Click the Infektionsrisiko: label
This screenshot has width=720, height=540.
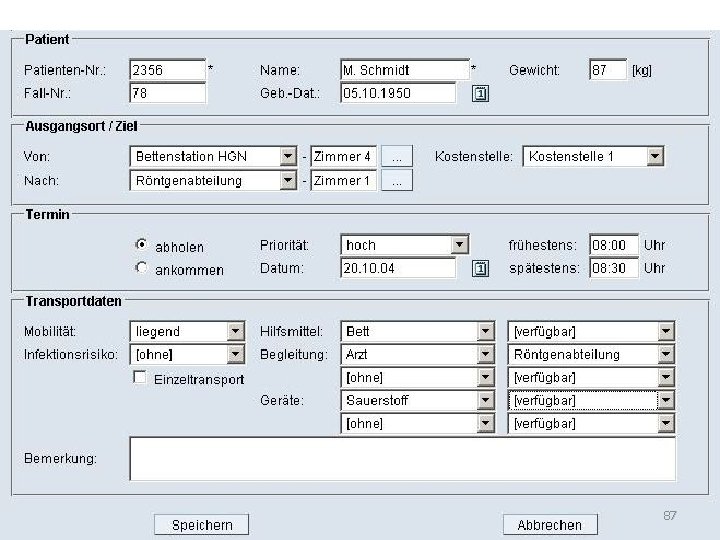coord(71,354)
